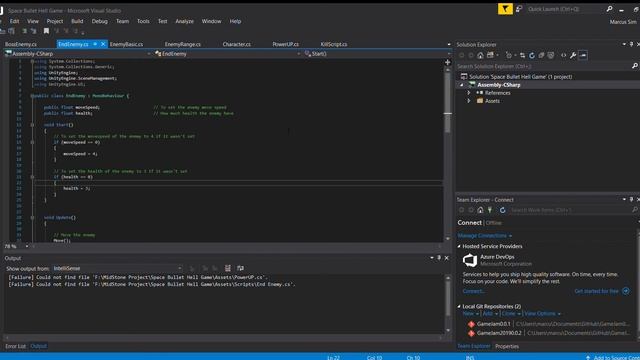Click the View Code icon

563,55
